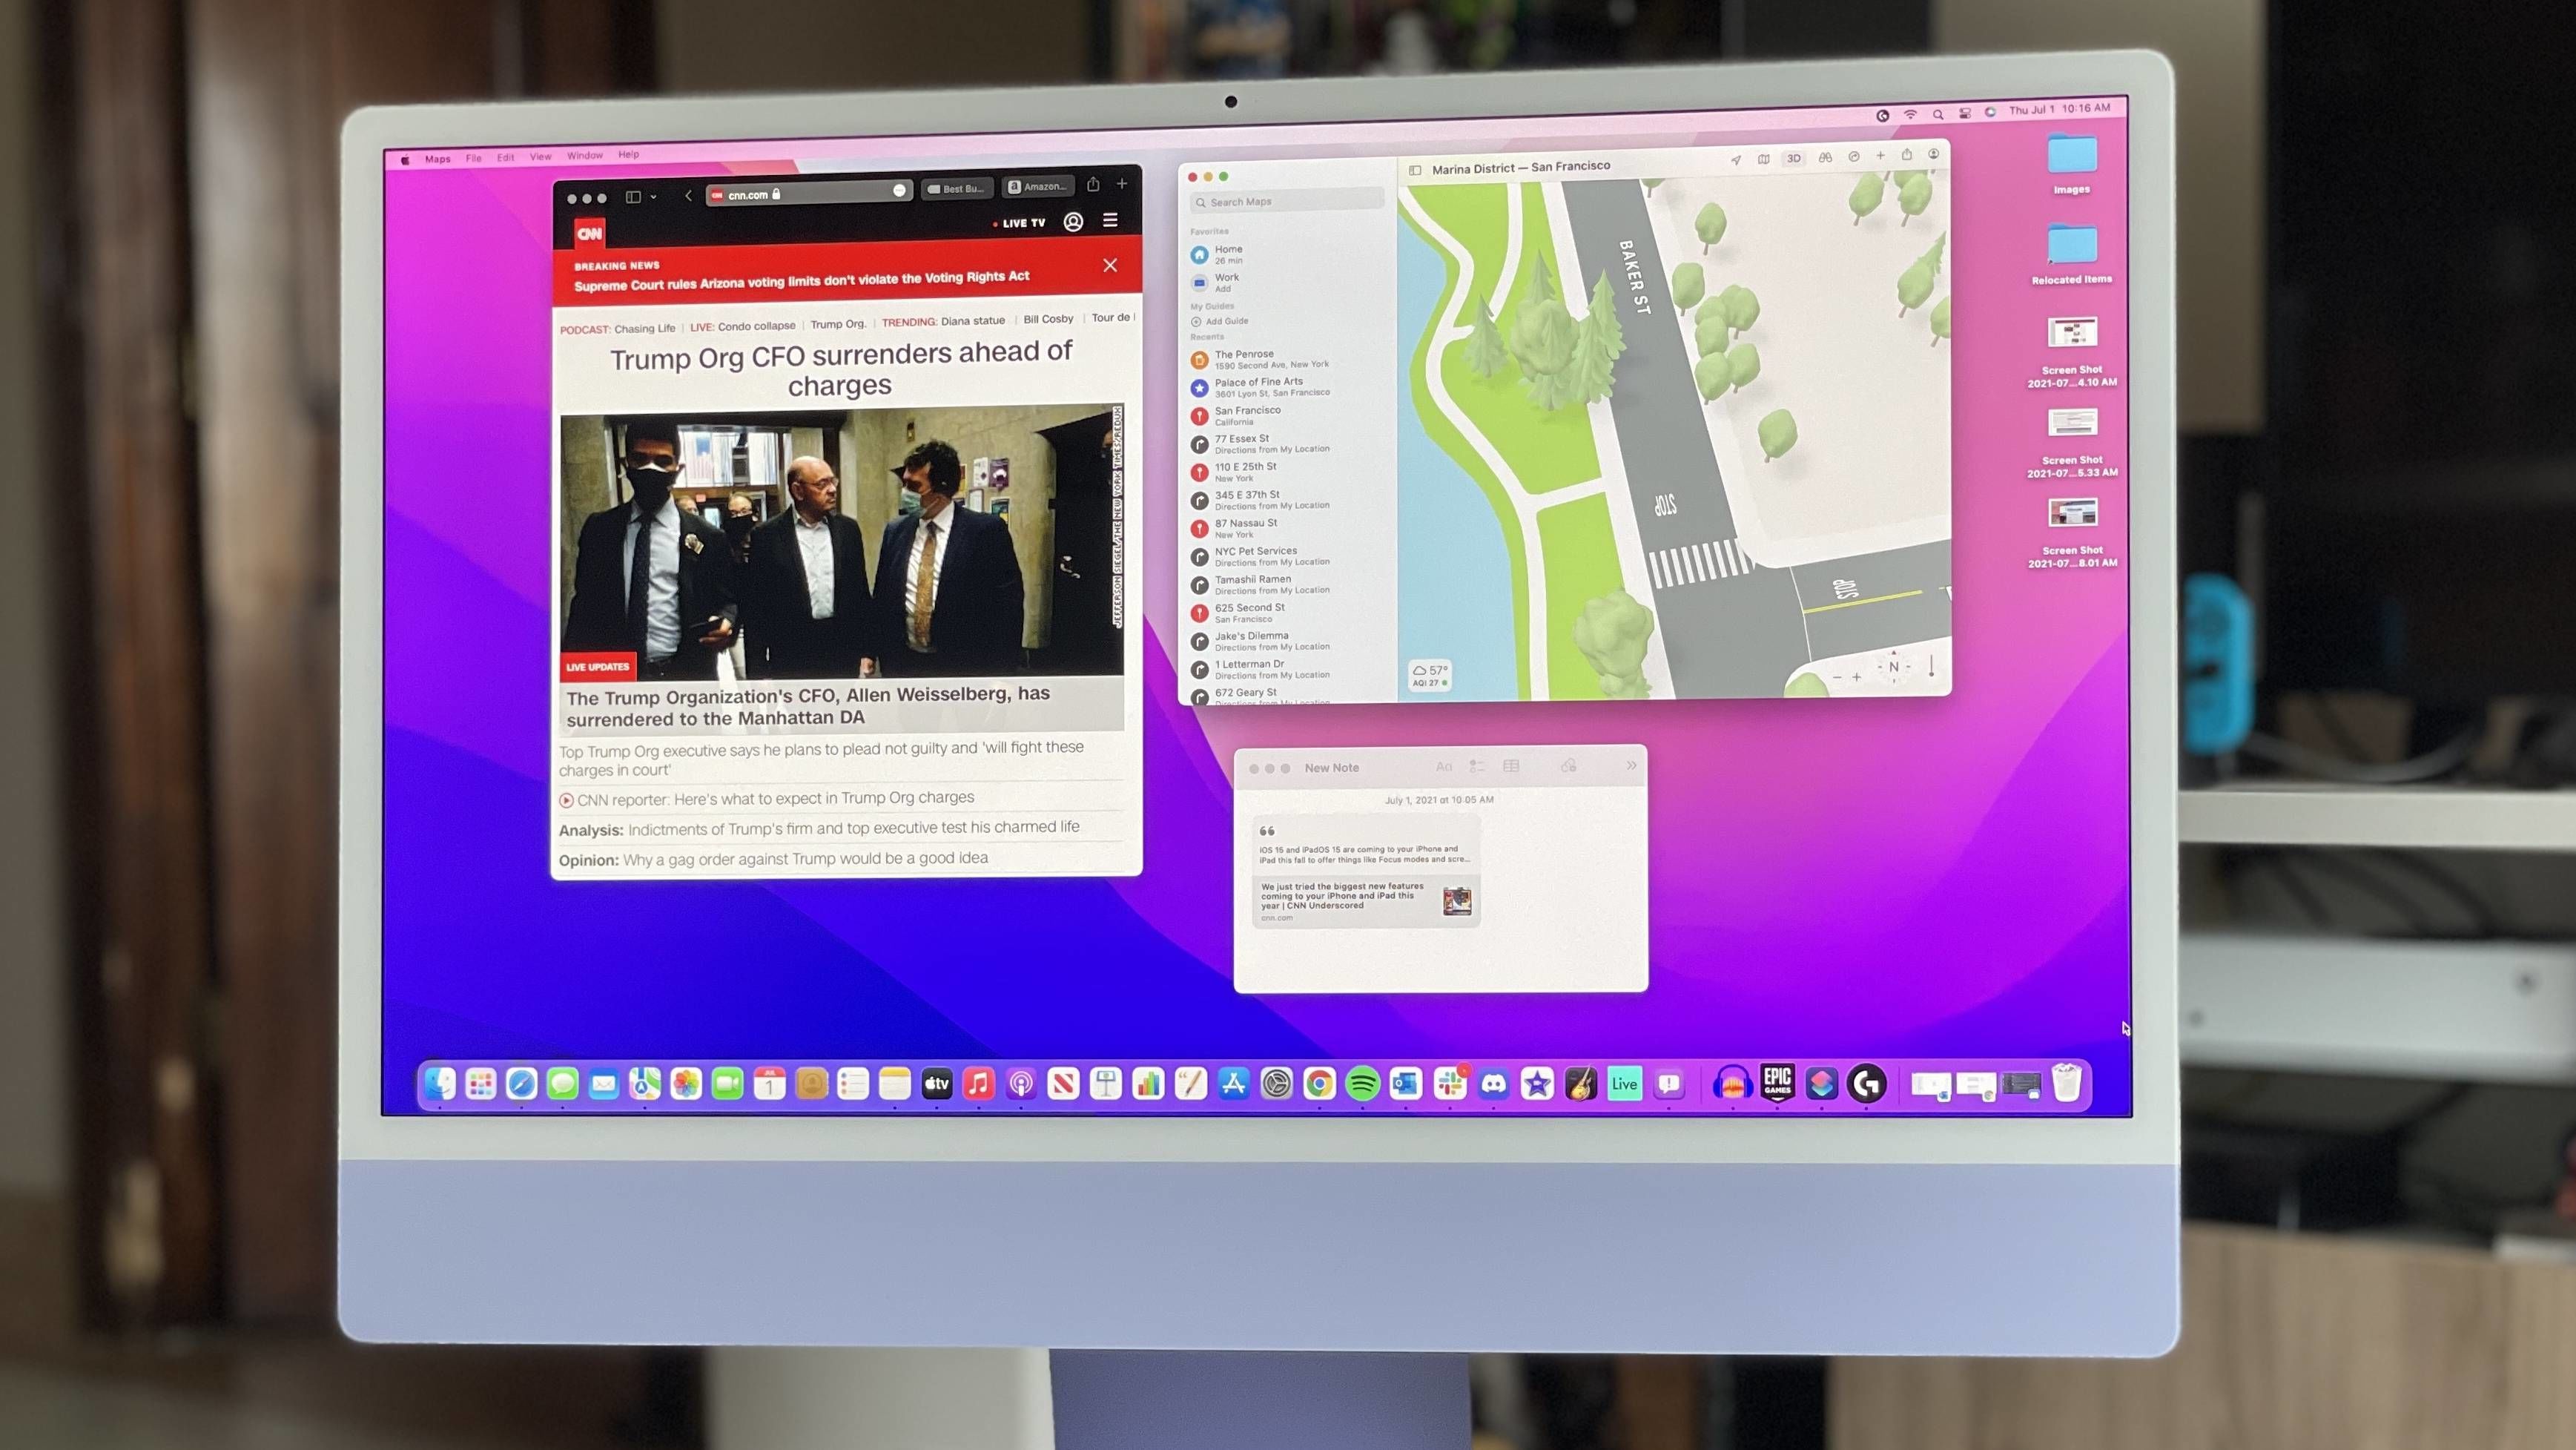Open Images folder on desktop
Screen dimensions: 2576x1450
pos(2072,165)
